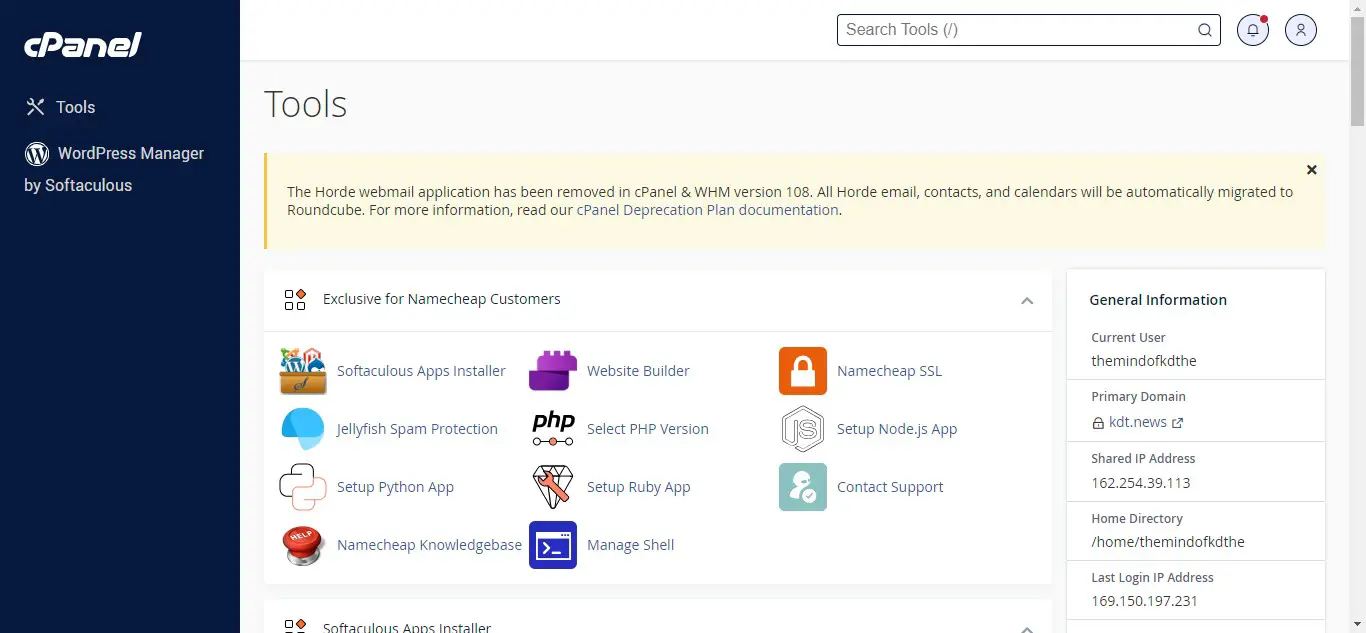The height and width of the screenshot is (633, 1366).
Task: Click the Node.js app icon
Action: click(x=803, y=429)
